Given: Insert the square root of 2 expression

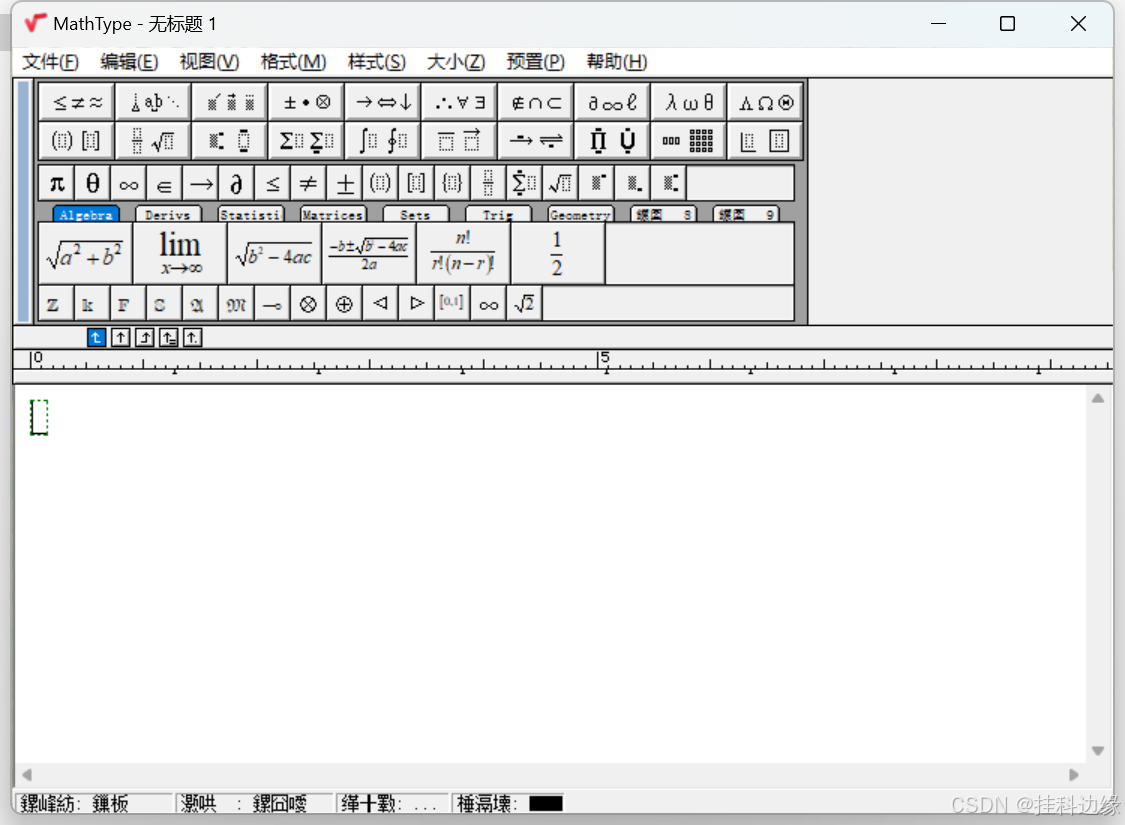Looking at the screenshot, I should click(524, 304).
